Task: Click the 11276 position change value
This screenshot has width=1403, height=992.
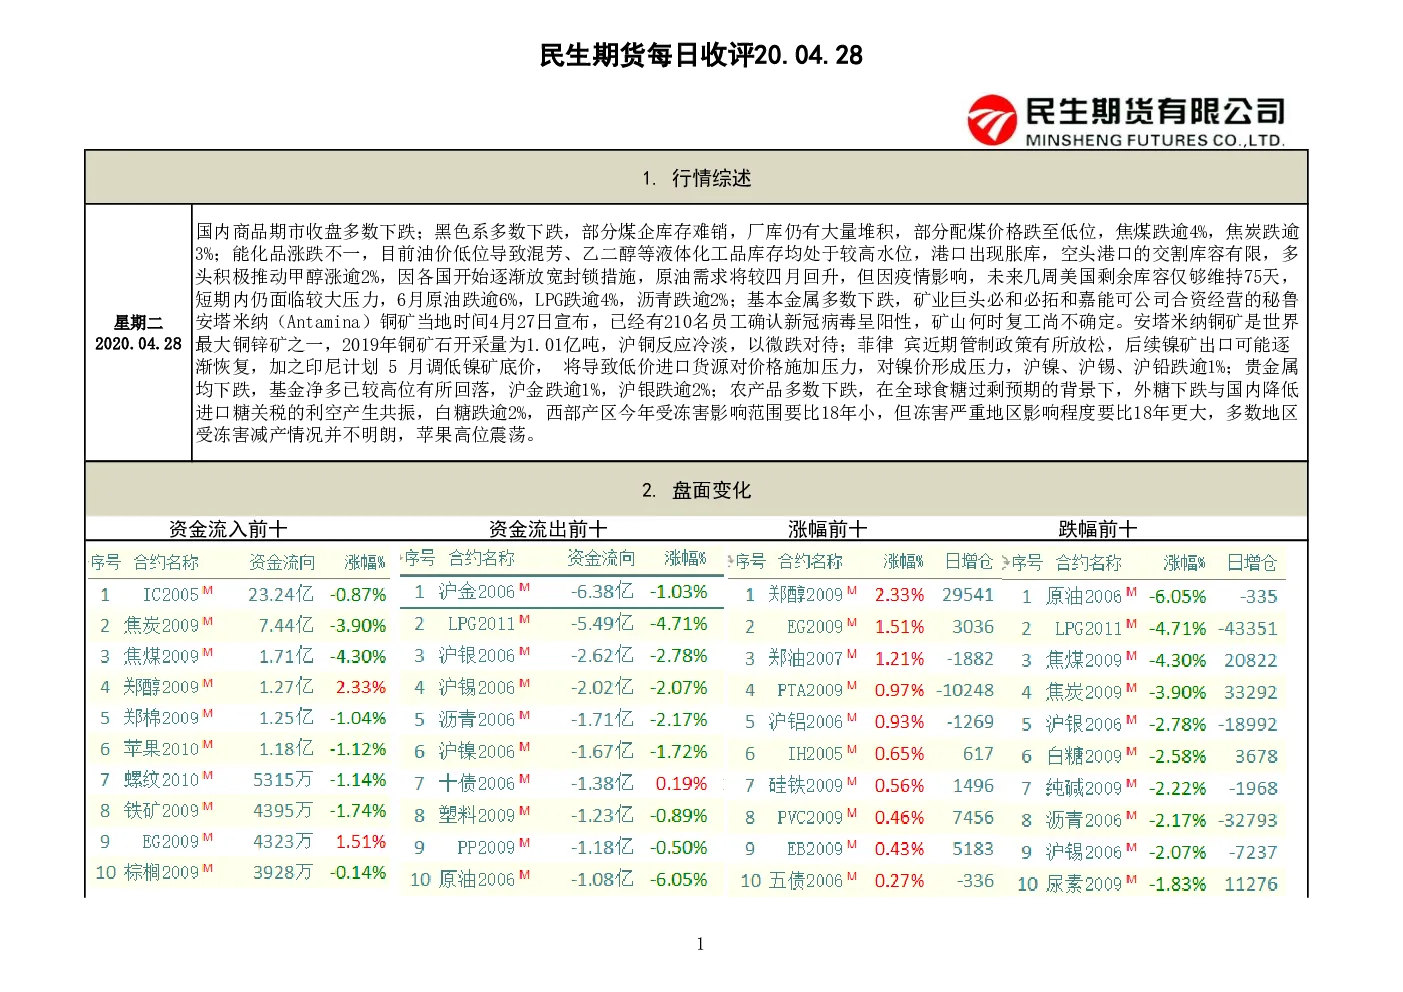Action: tap(1250, 884)
